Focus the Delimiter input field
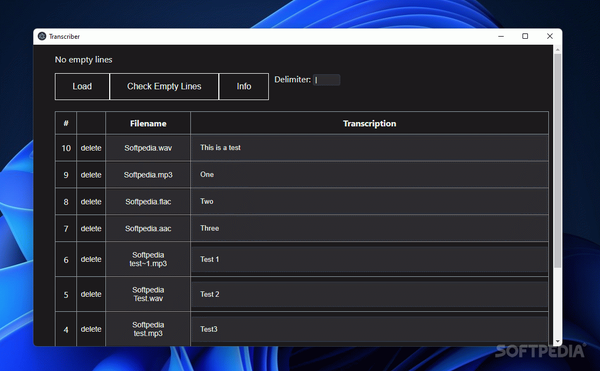This screenshot has height=371, width=600. tap(326, 80)
